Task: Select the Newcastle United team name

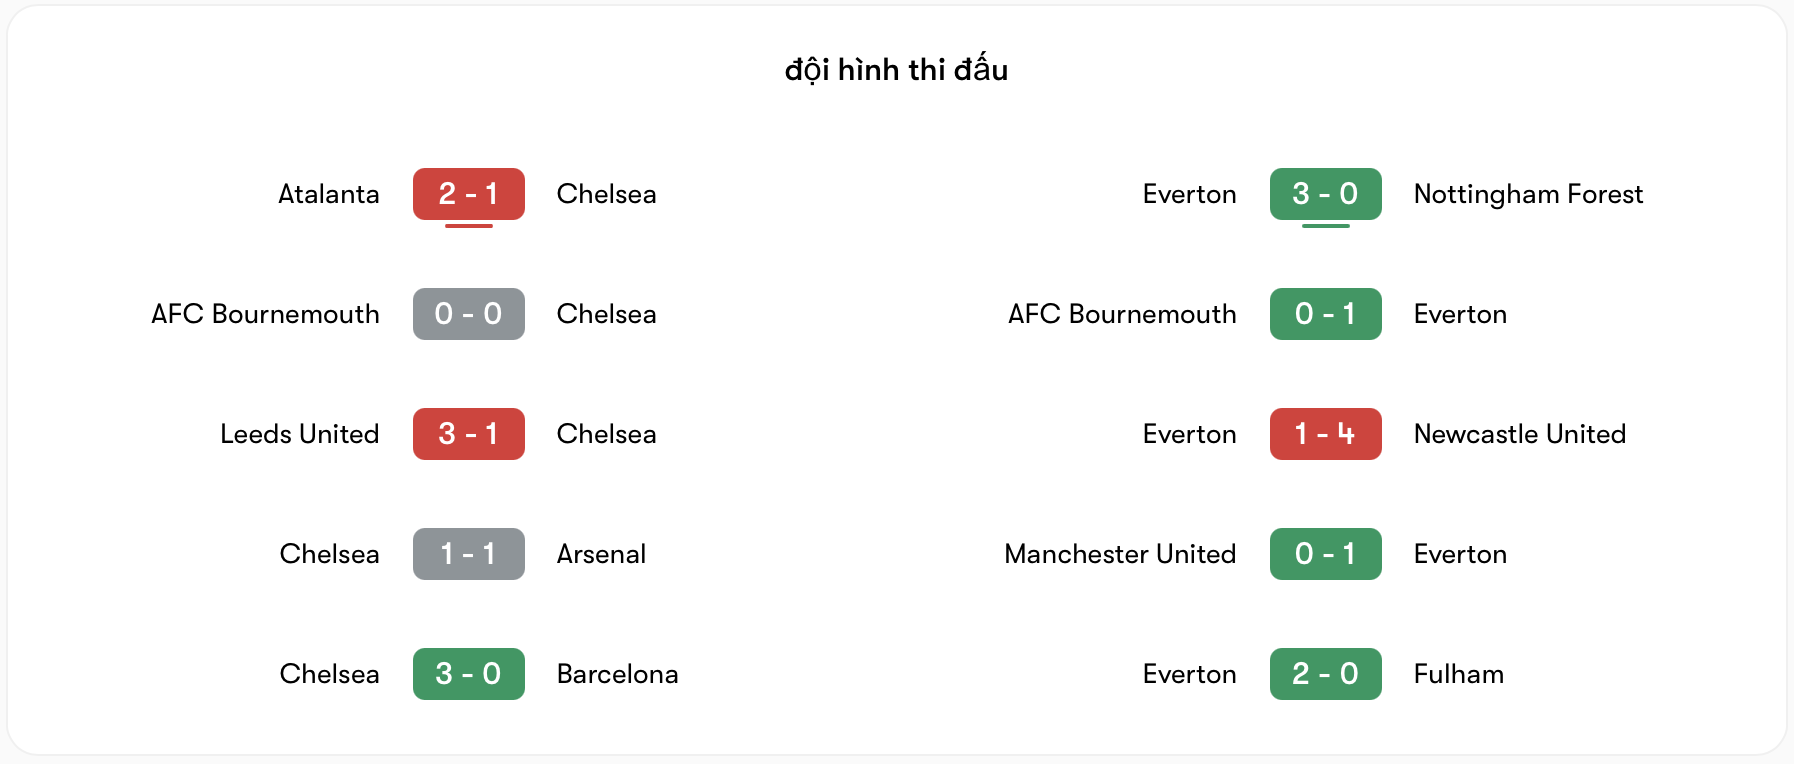Action: coord(1520,434)
